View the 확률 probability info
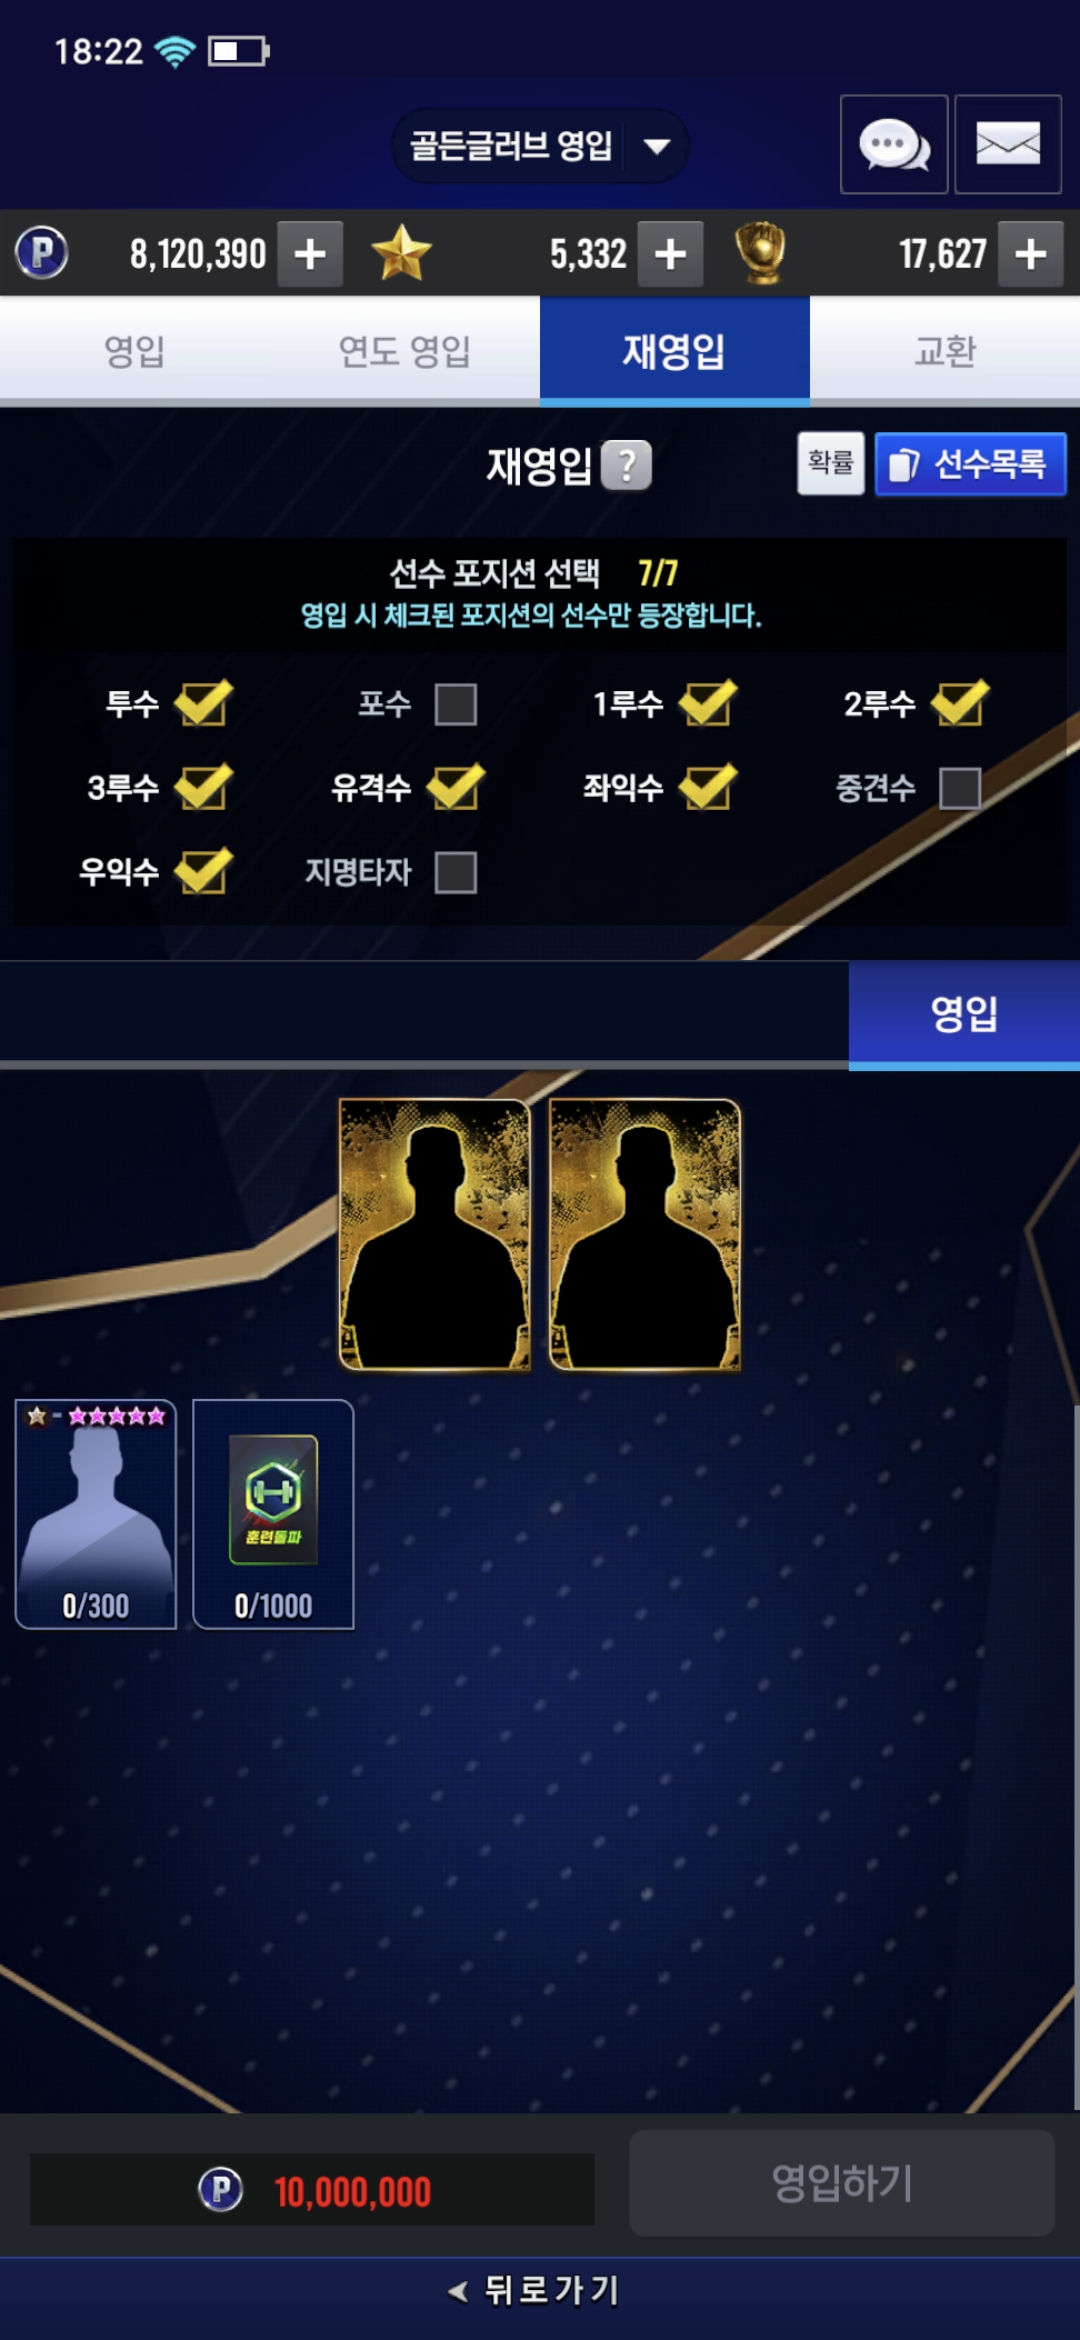 click(831, 463)
